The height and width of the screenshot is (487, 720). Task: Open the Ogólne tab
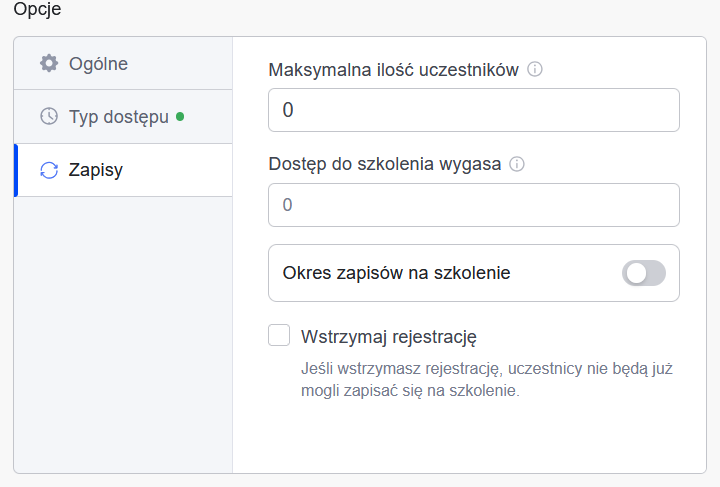pos(98,64)
